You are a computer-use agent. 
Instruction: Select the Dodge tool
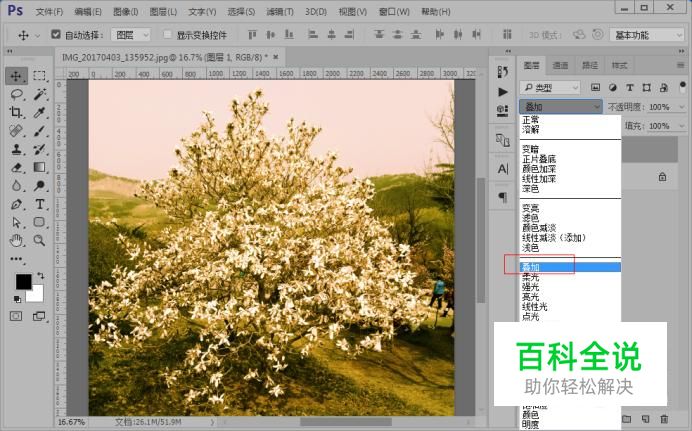click(39, 186)
